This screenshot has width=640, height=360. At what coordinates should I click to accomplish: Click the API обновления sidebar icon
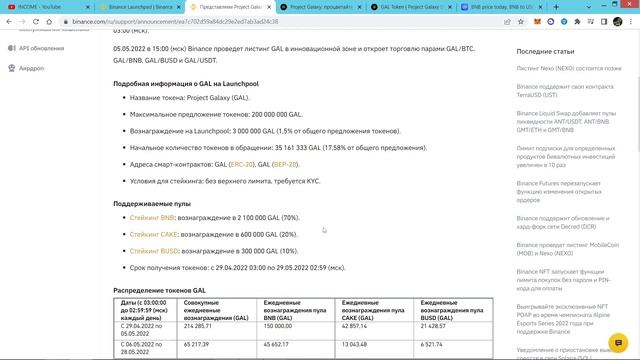11,48
